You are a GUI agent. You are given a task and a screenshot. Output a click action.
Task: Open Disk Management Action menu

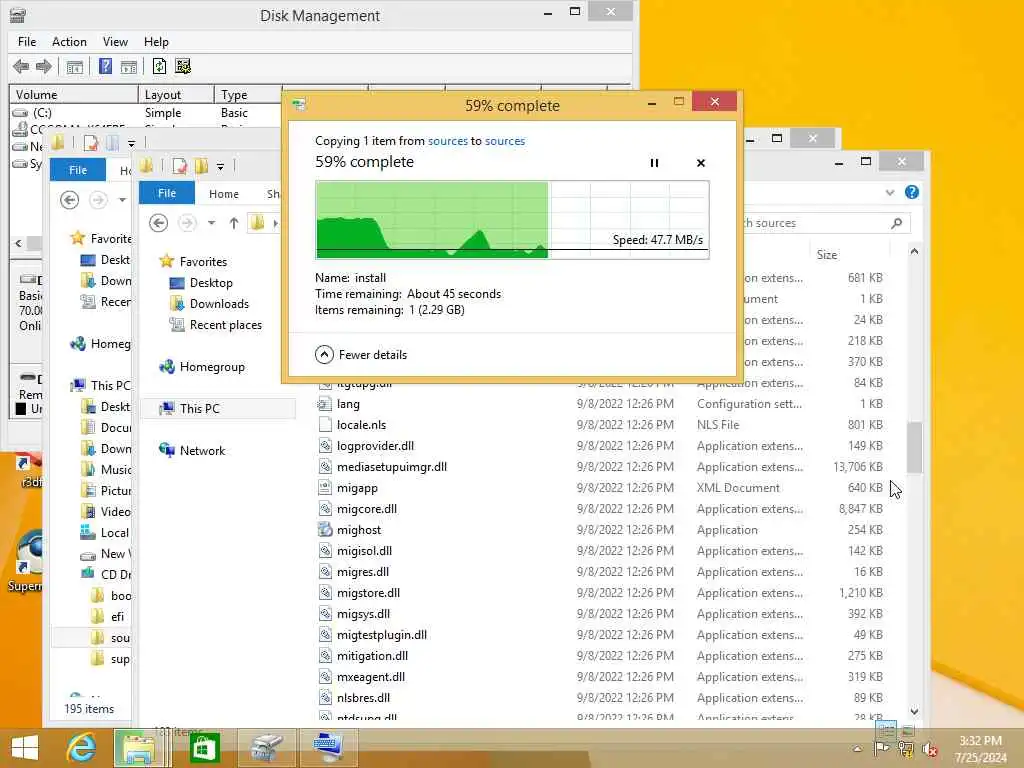[69, 42]
